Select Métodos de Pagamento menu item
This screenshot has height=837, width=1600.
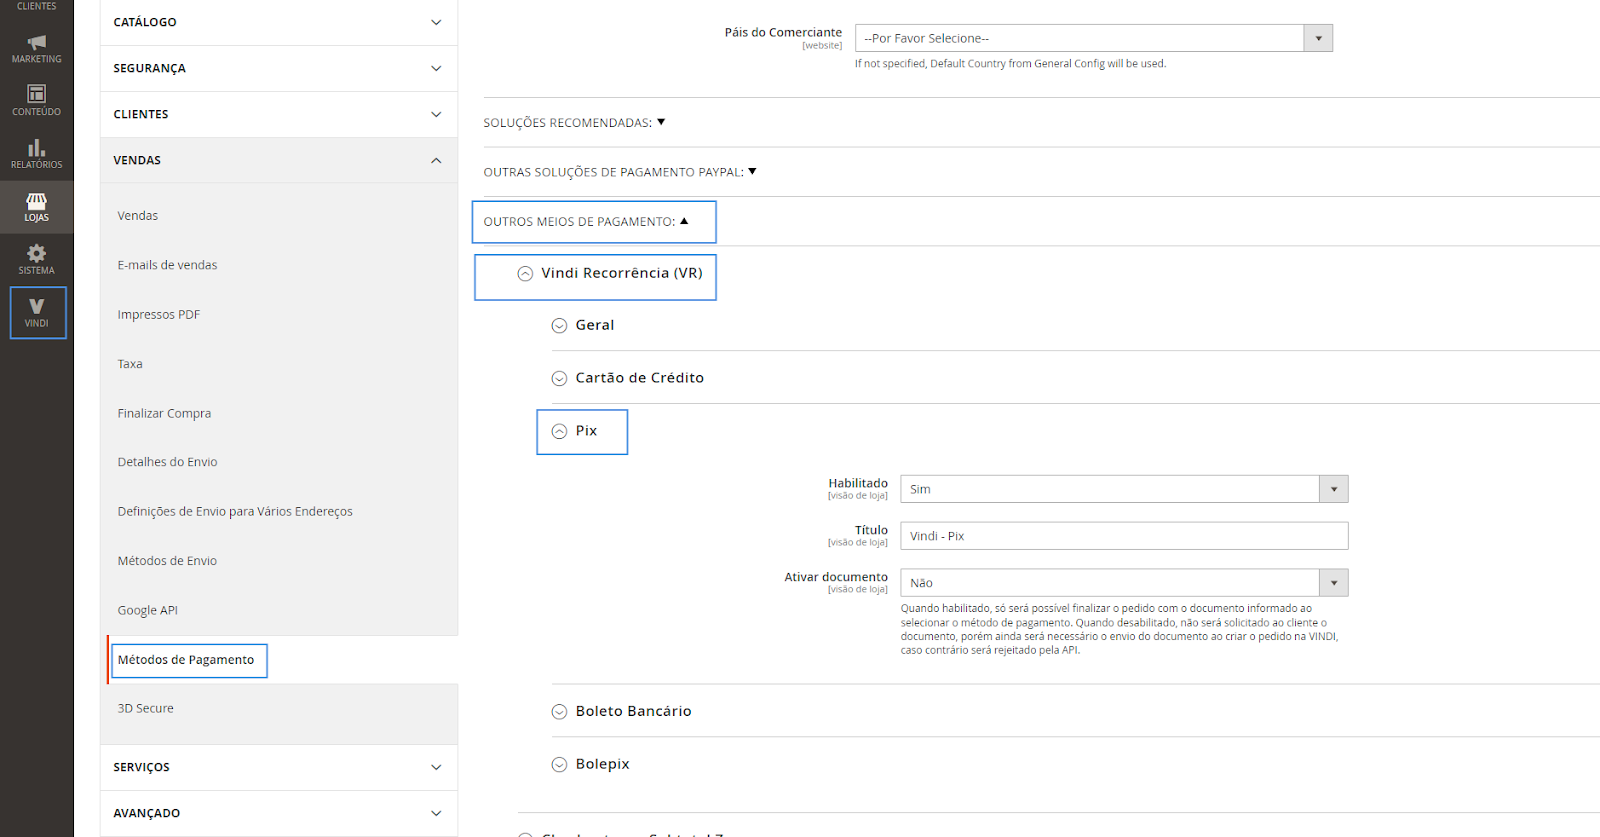[x=186, y=660]
